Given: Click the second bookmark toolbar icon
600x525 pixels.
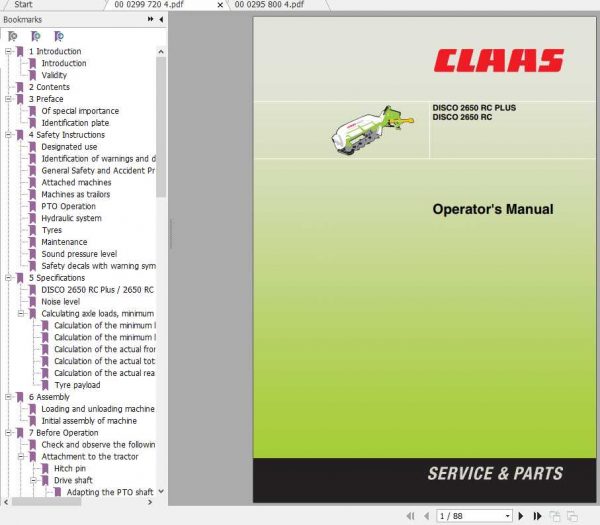Looking at the screenshot, I should pyautogui.click(x=36, y=36).
